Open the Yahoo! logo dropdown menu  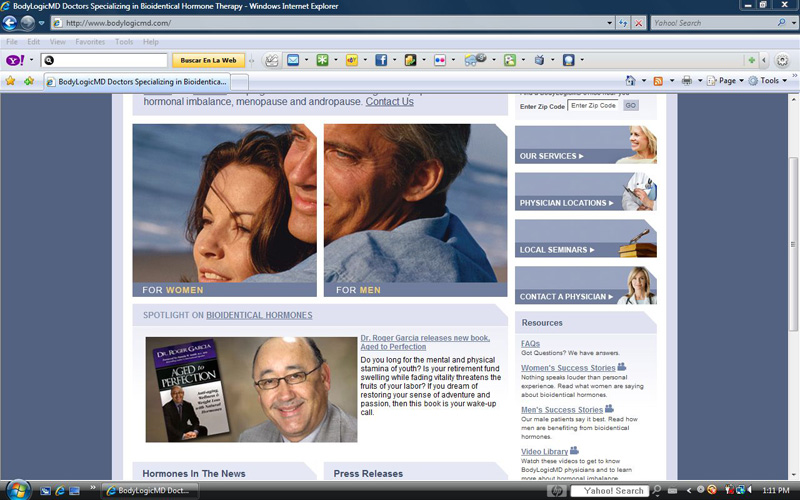point(17,60)
